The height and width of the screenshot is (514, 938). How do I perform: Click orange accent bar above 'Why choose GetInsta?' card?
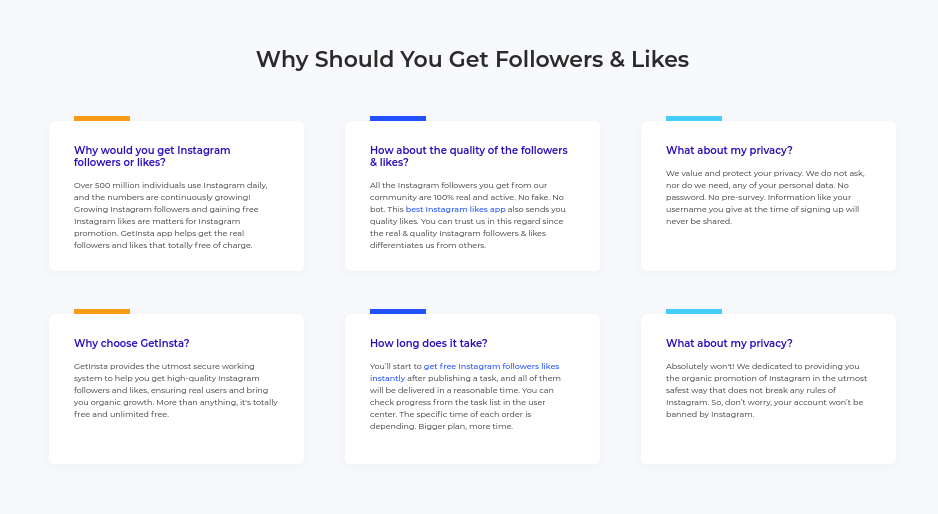pyautogui.click(x=102, y=312)
